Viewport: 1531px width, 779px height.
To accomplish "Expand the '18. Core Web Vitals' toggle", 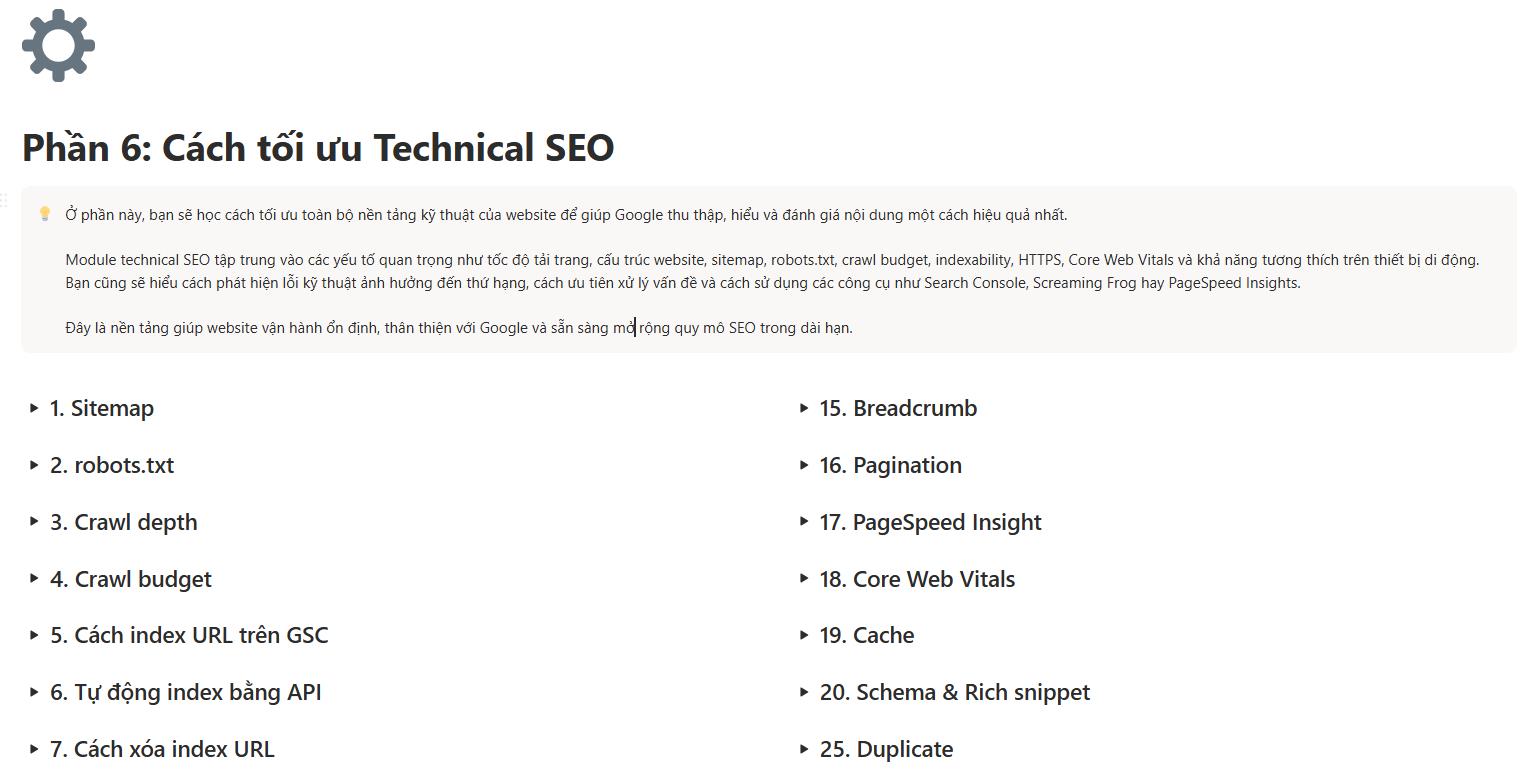I will [x=803, y=579].
